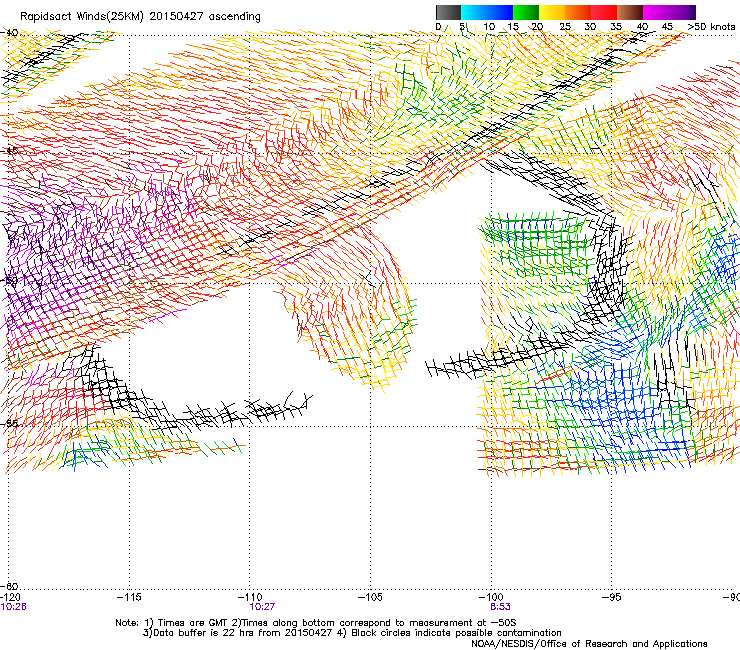740x650 pixels.
Task: Click the "-100" longitude axis label
Action: click(491, 597)
